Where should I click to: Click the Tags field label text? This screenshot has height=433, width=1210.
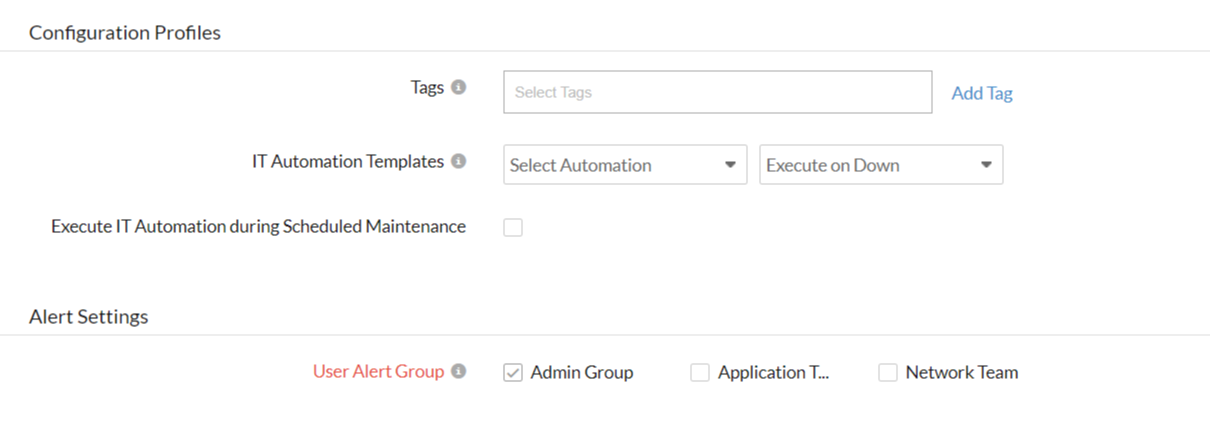427,87
